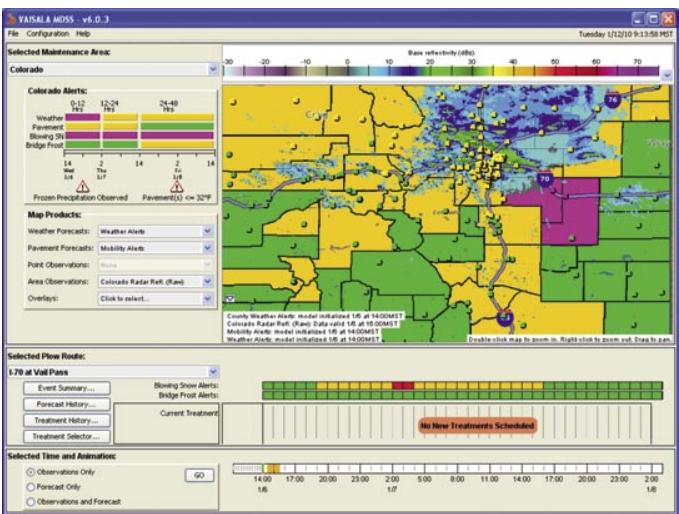Click the Bridge Frost 0-12 hrs green bar
The width and height of the screenshot is (679, 514).
click(82, 145)
